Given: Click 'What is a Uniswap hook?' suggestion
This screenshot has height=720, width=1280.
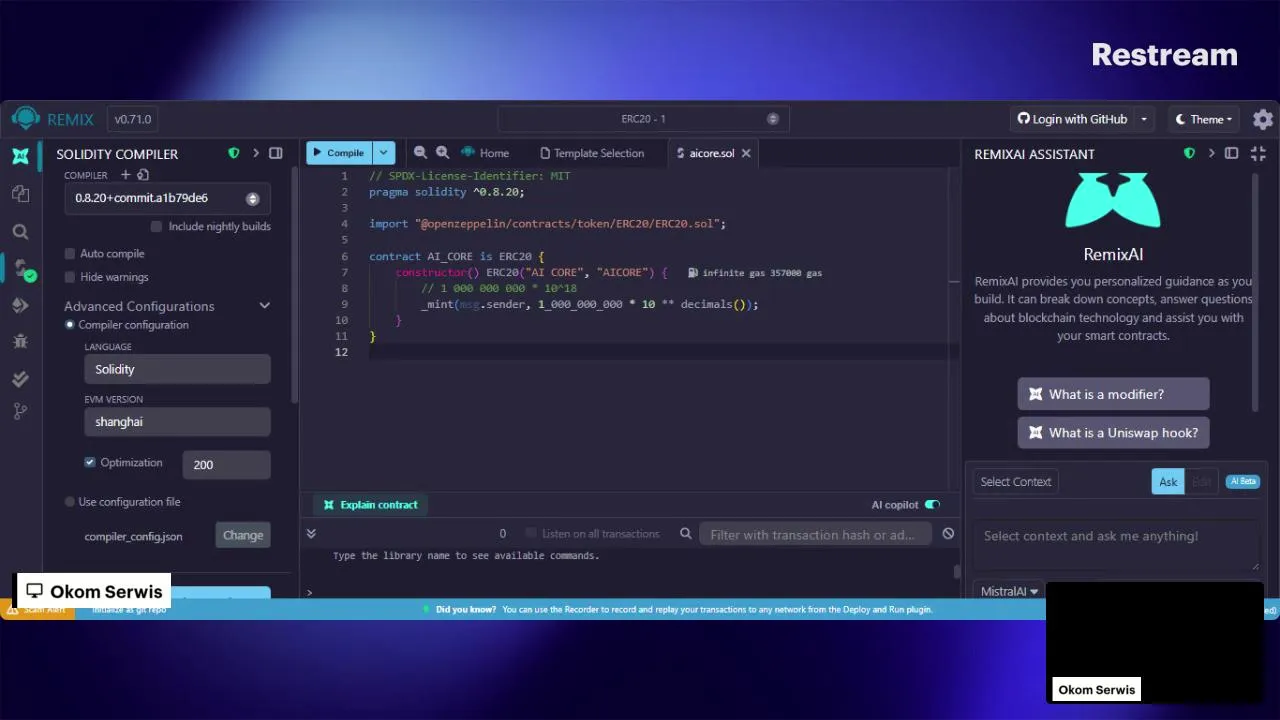Looking at the screenshot, I should (x=1113, y=433).
